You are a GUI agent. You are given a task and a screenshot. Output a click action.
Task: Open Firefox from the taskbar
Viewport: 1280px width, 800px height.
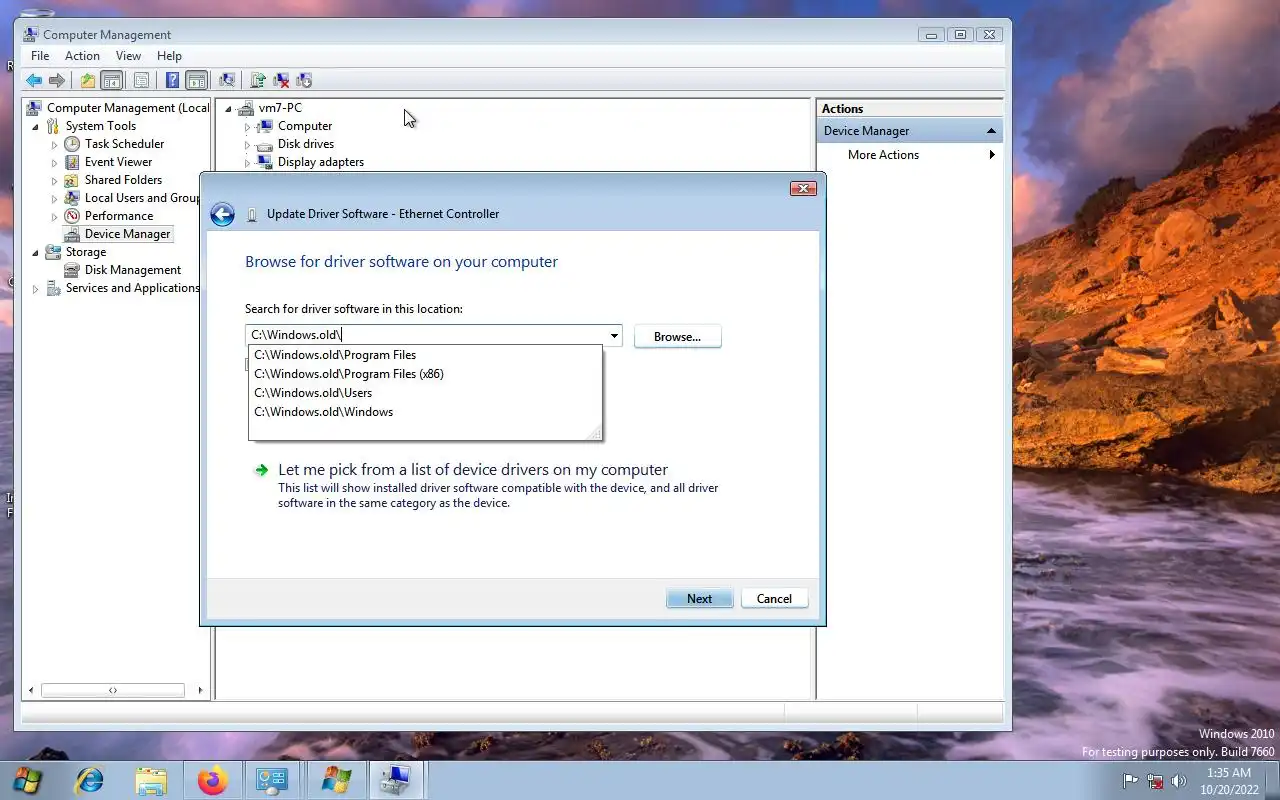[212, 780]
